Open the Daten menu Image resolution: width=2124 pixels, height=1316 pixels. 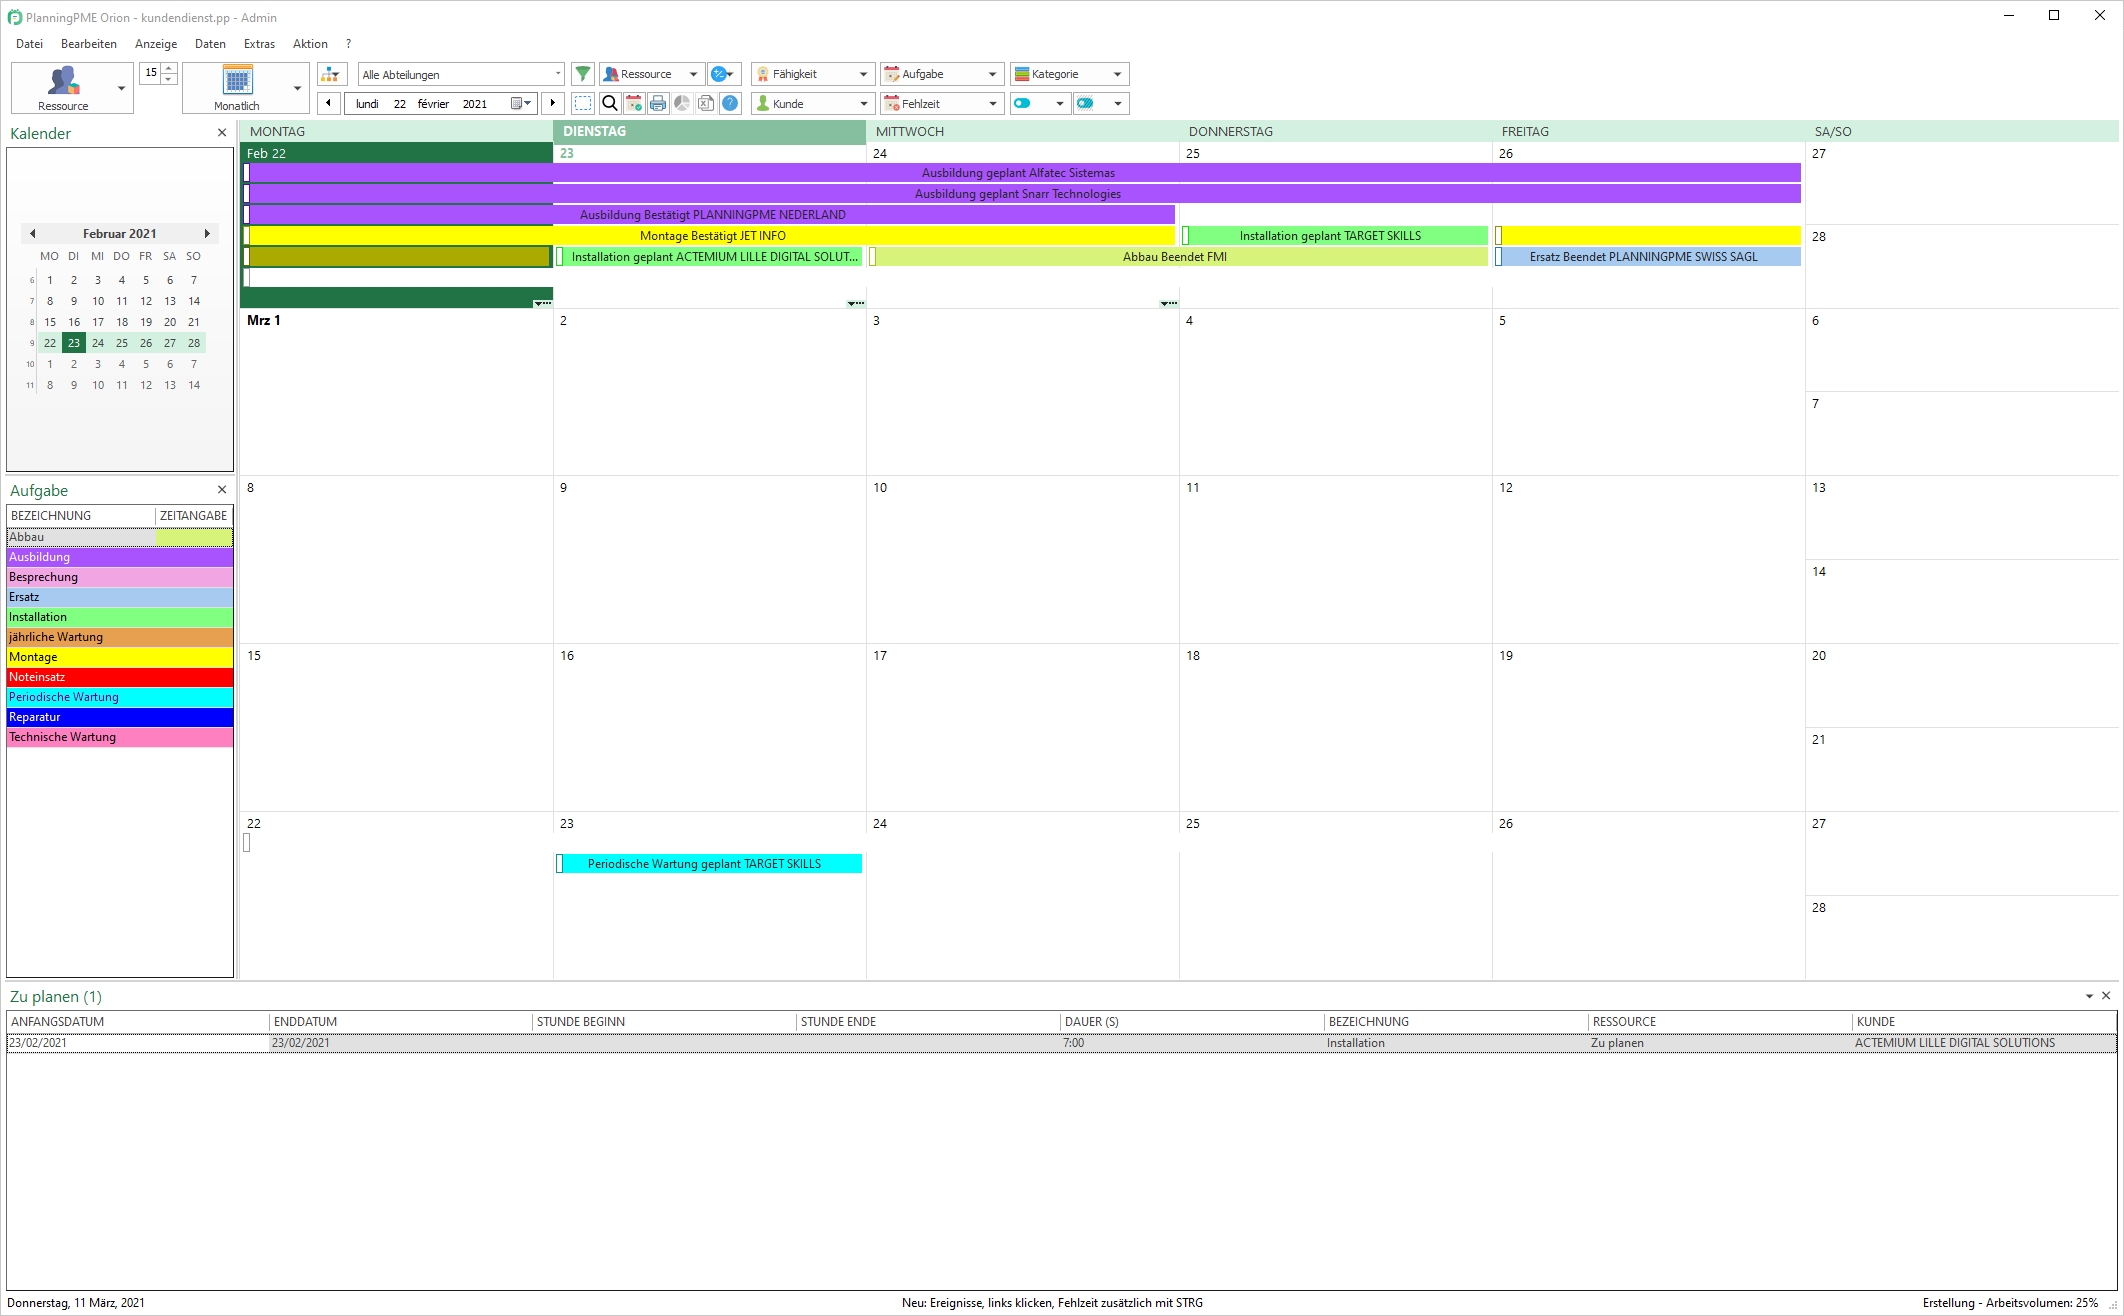pyautogui.click(x=210, y=44)
